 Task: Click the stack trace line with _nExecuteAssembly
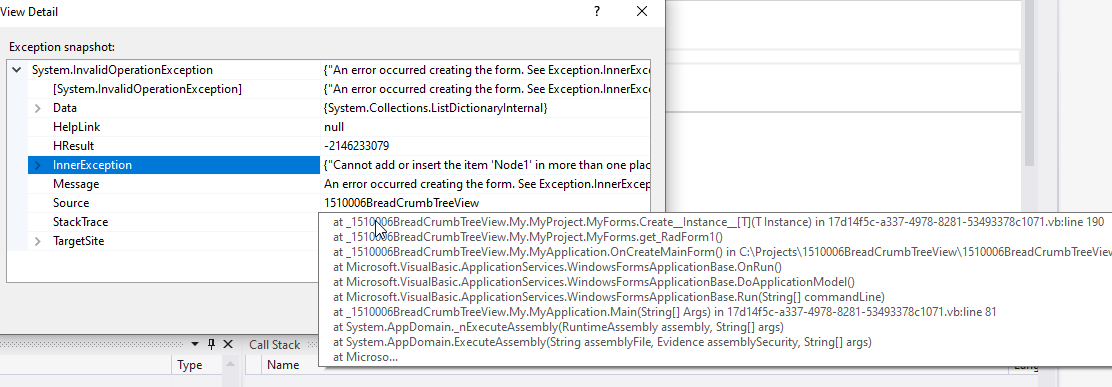(x=558, y=327)
